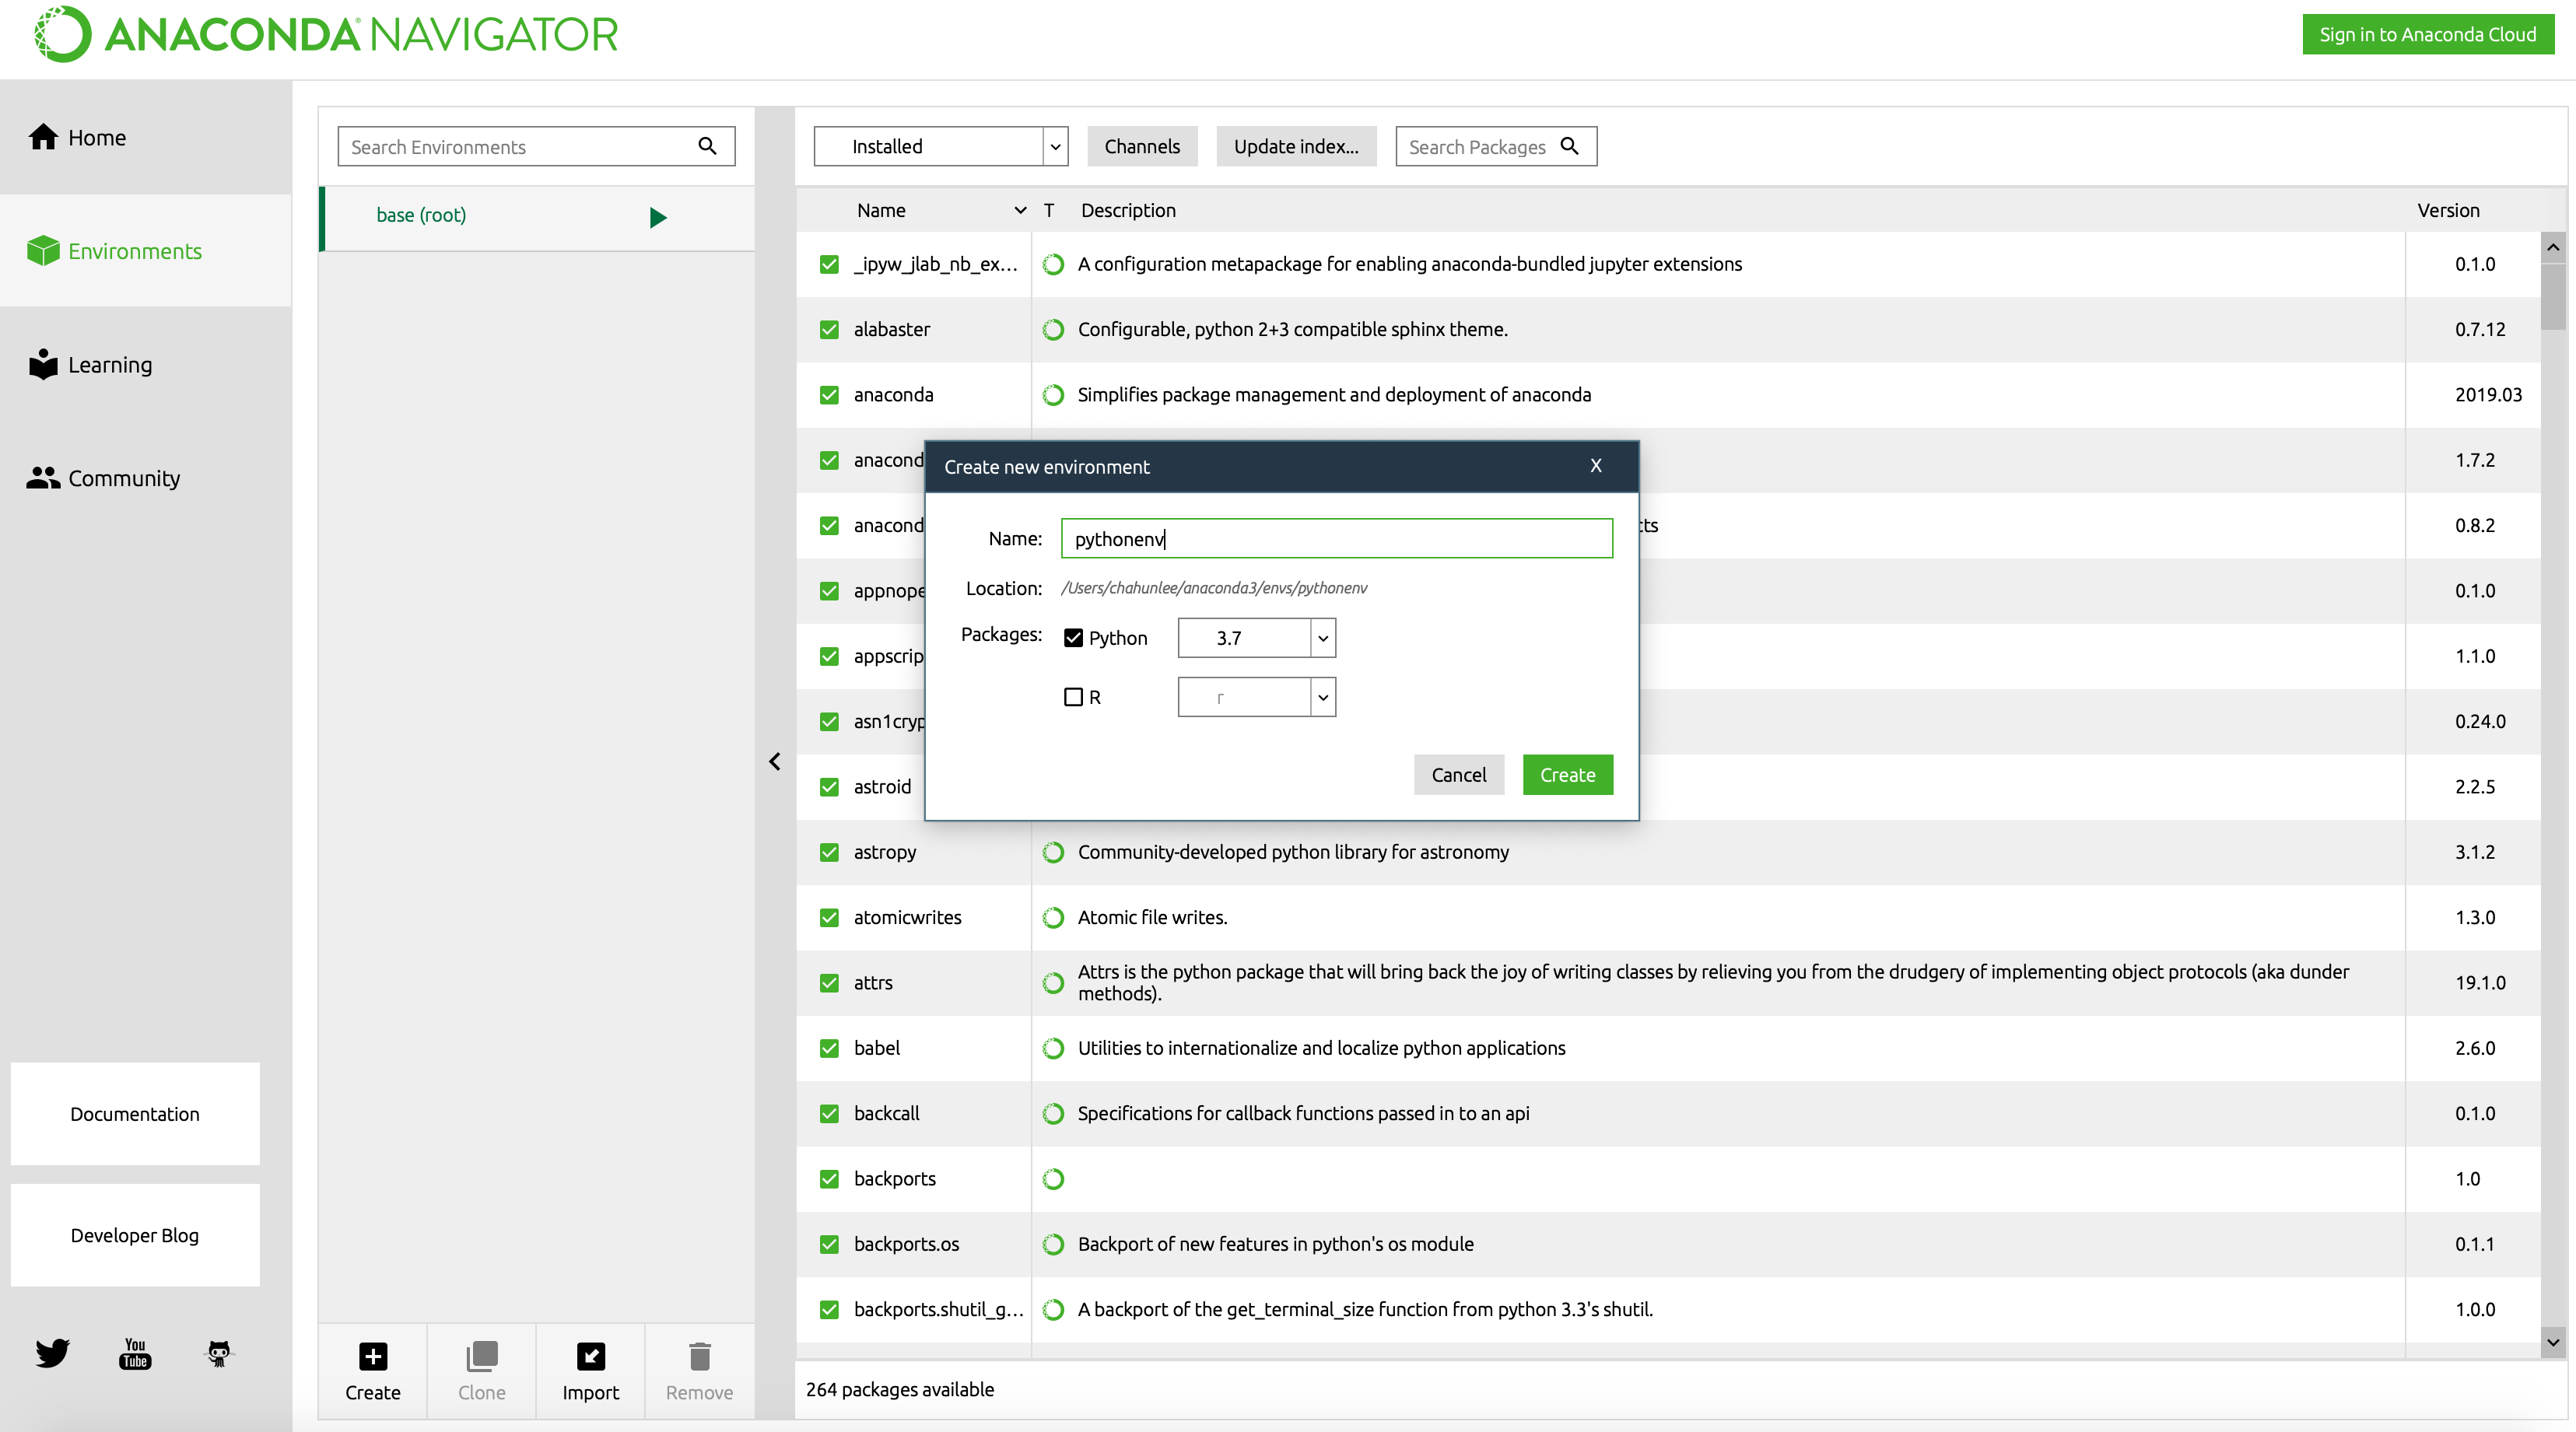Close the Create new environment dialog
2576x1432 pixels.
coord(1596,466)
